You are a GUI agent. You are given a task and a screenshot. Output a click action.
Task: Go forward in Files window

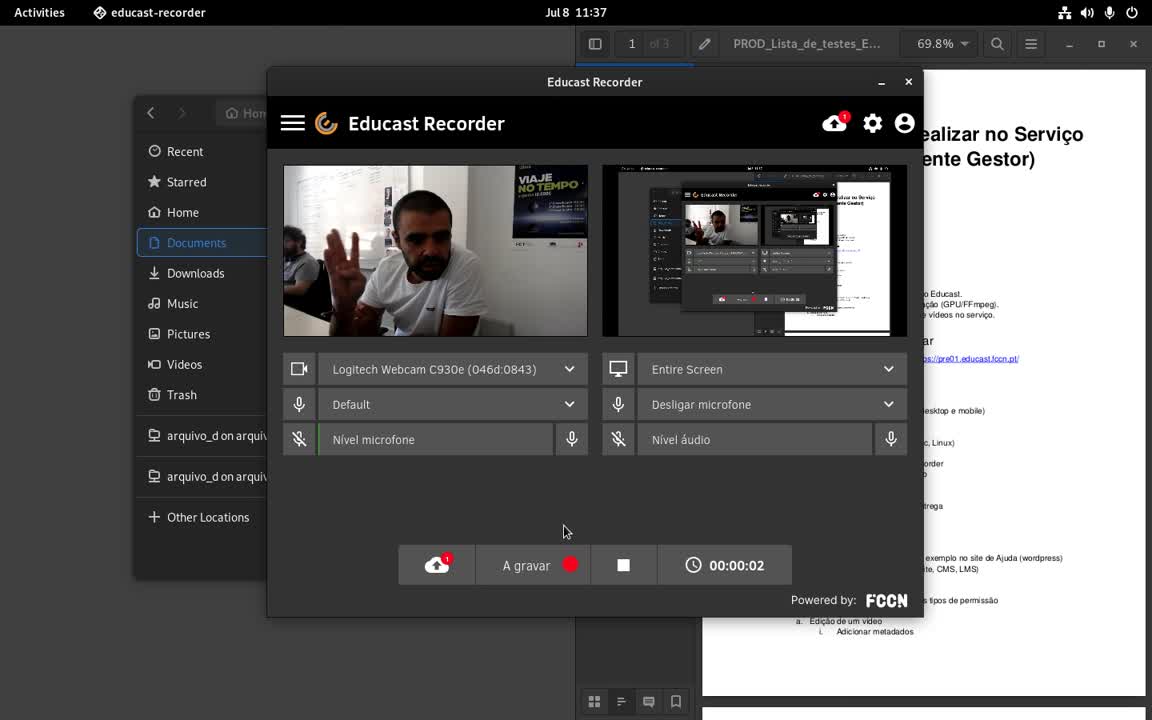pos(181,112)
